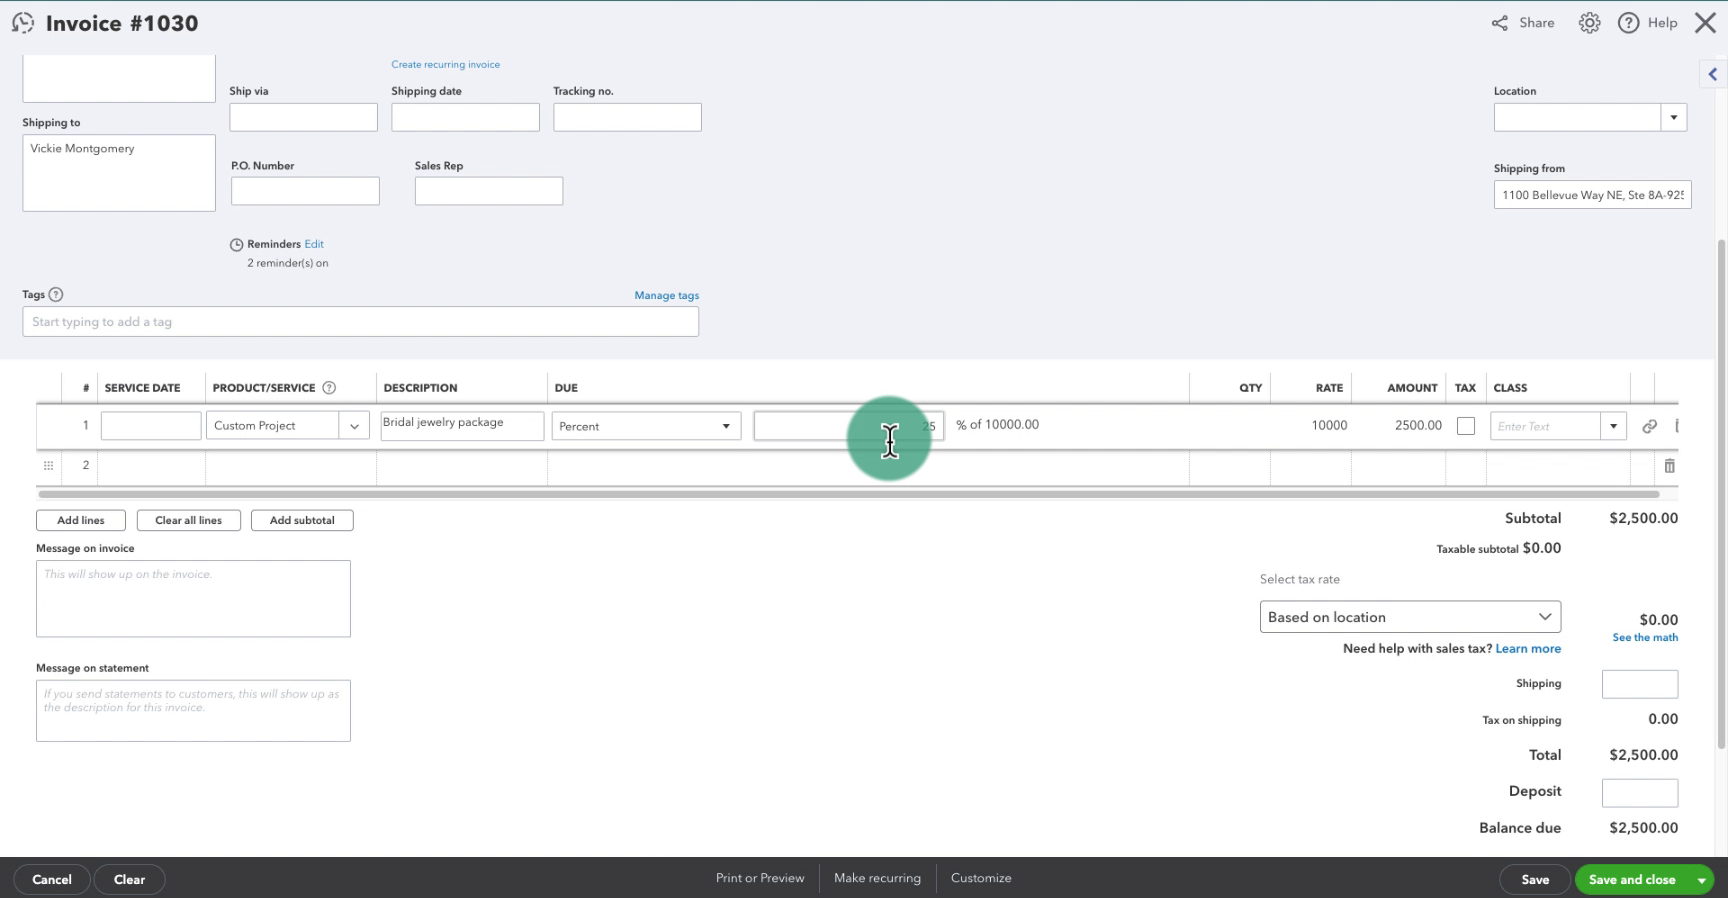1728x898 pixels.
Task: Click the Message on invoice box
Action: pyautogui.click(x=193, y=599)
